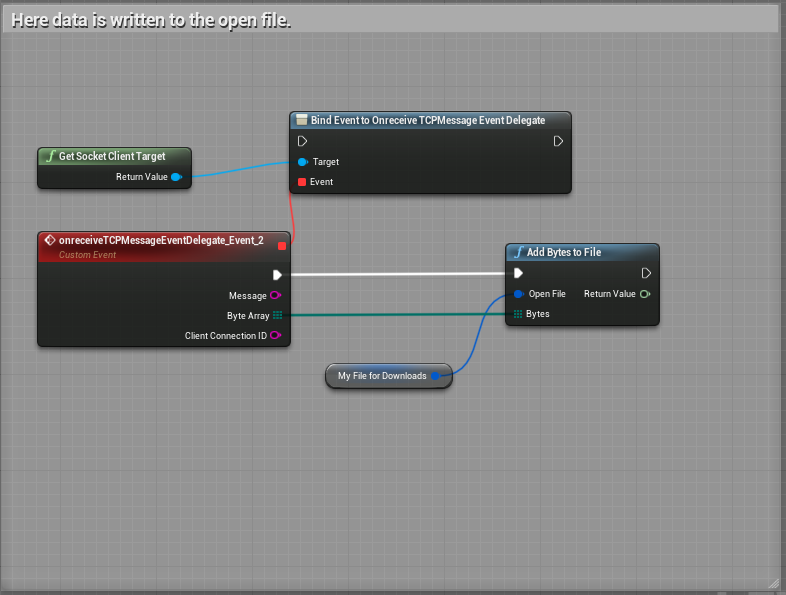
Task: Click the red delegate pin on custom event header
Action: click(x=282, y=245)
